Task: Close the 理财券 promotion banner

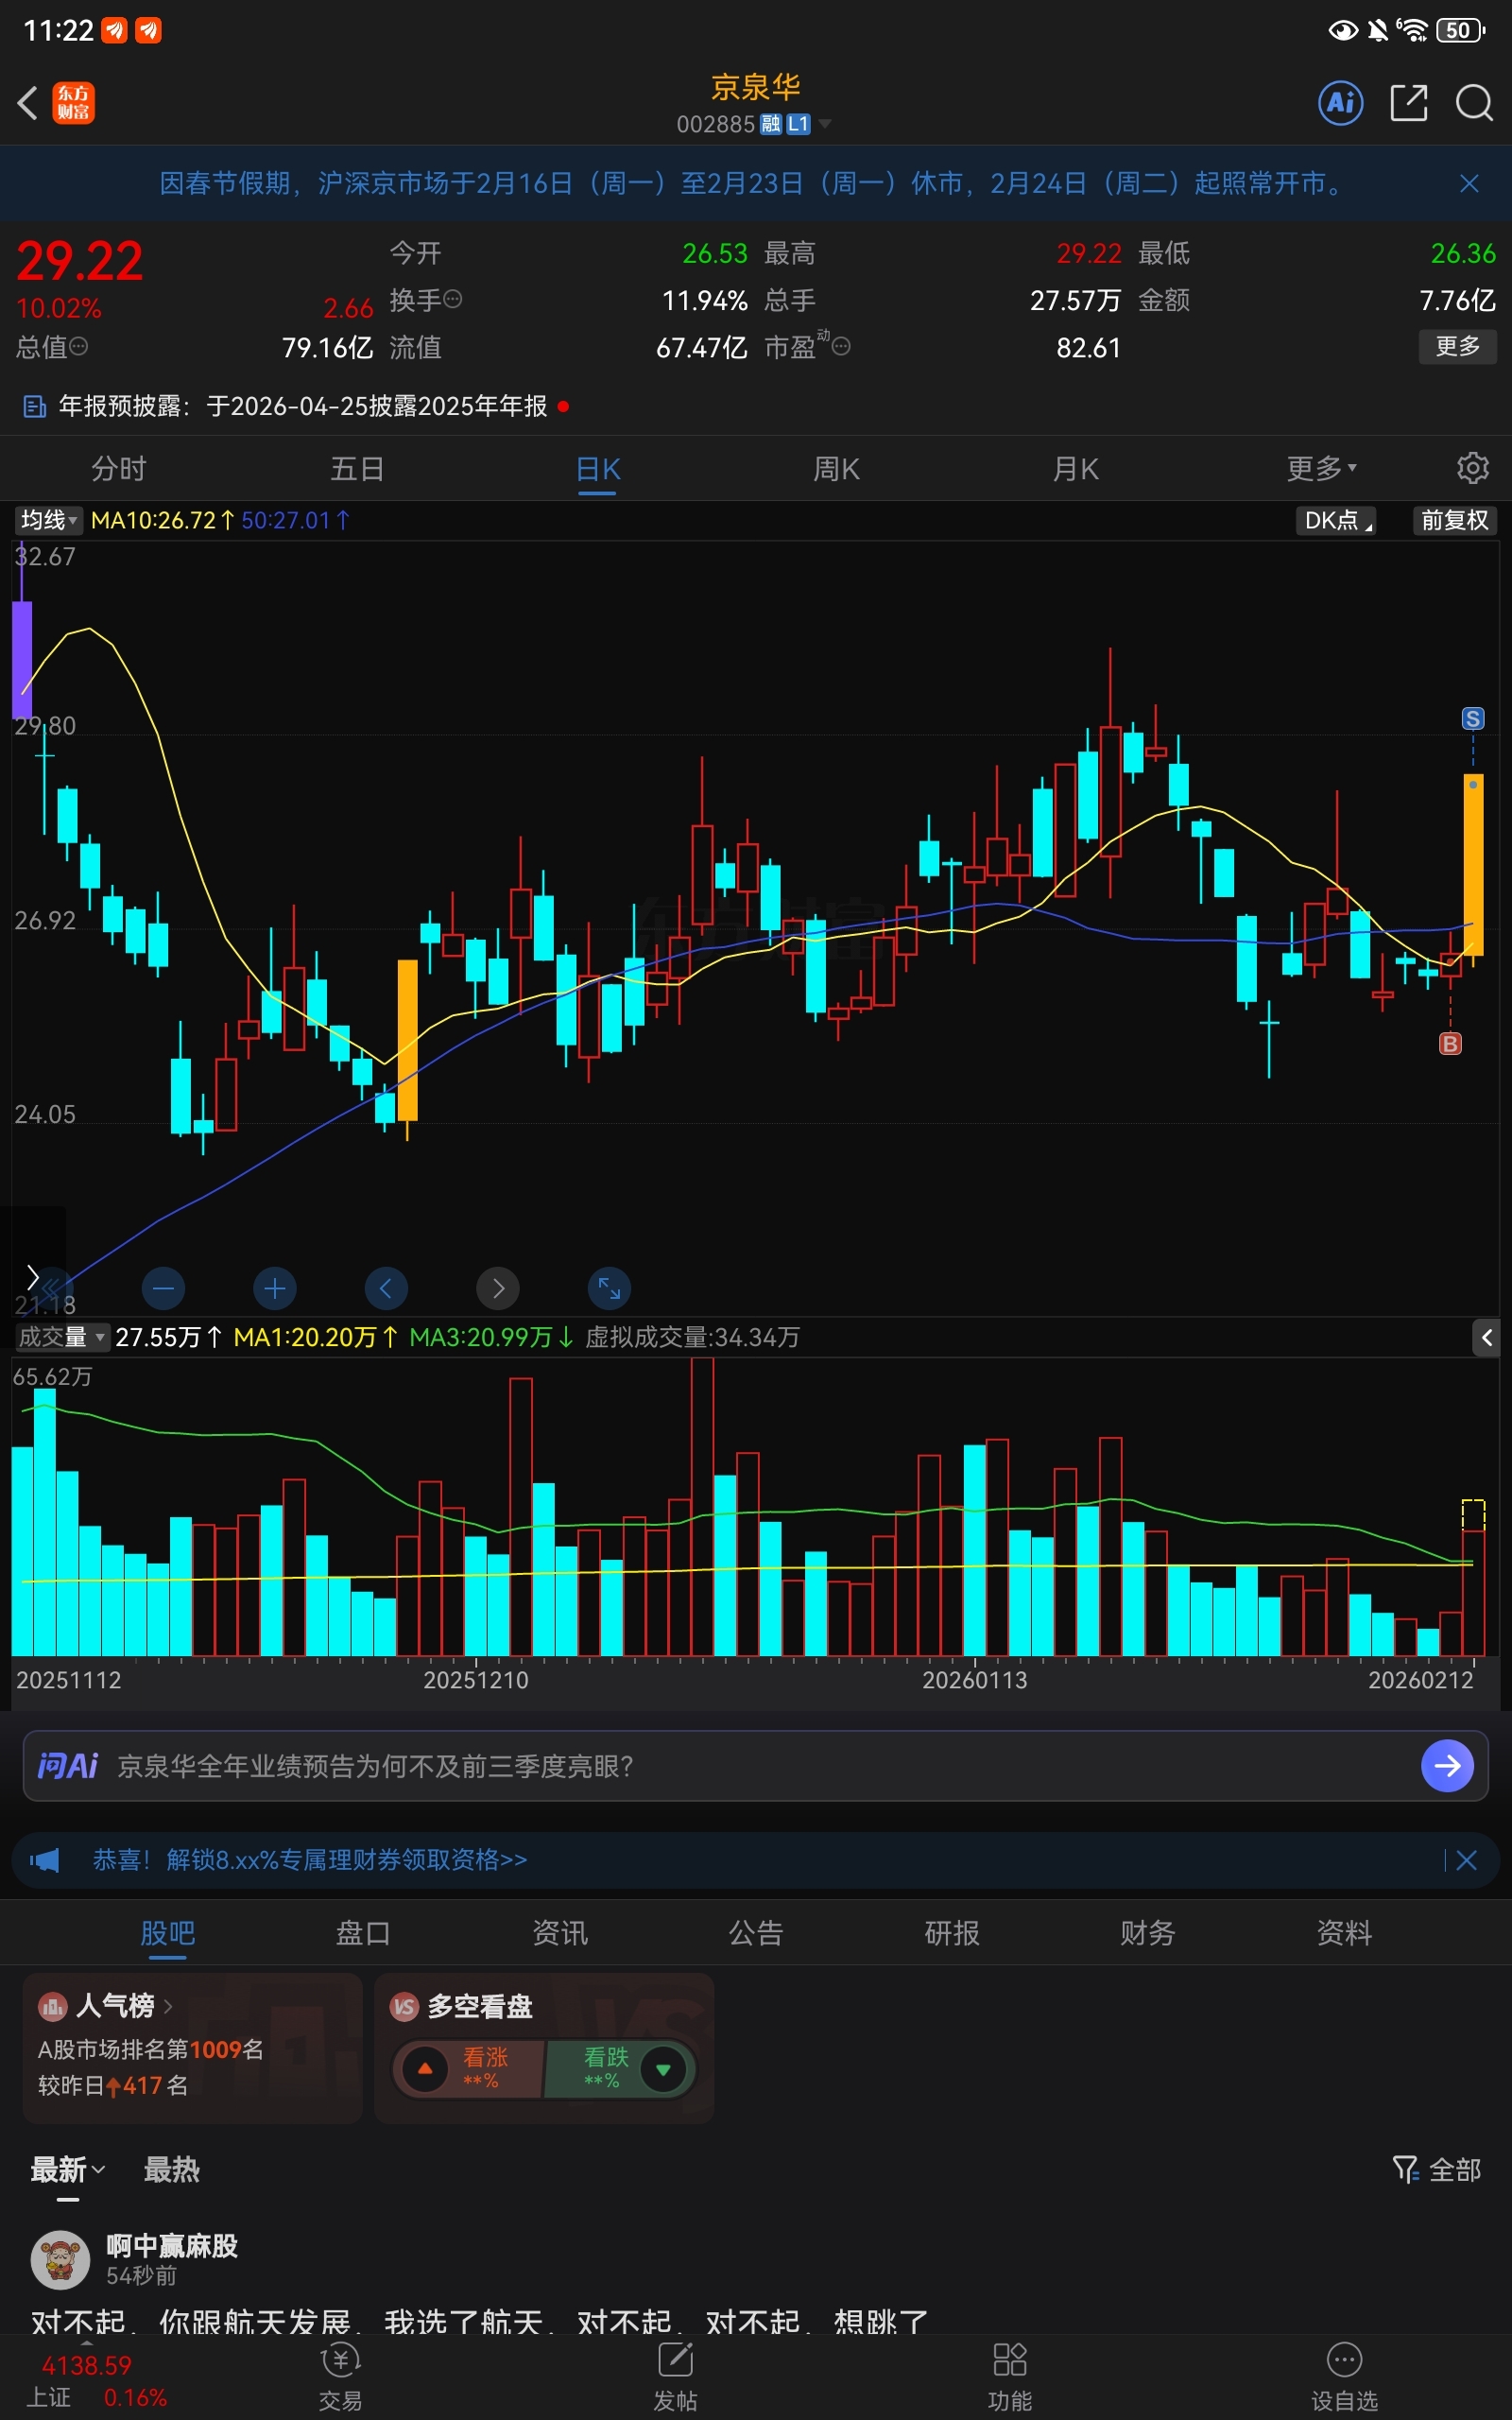Action: (1467, 1860)
